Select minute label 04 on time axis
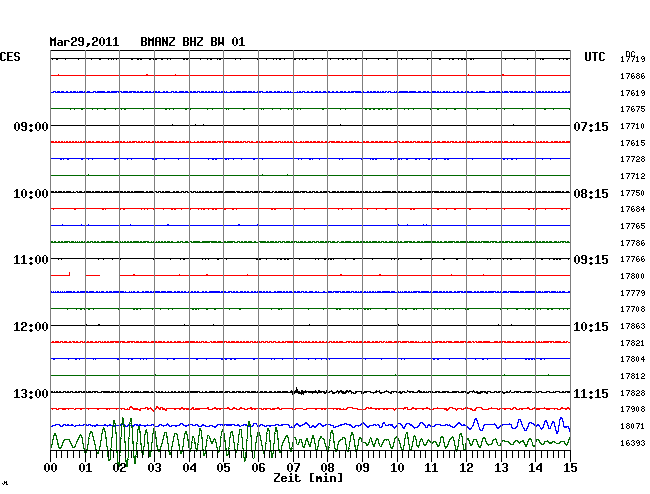 pyautogui.click(x=189, y=468)
